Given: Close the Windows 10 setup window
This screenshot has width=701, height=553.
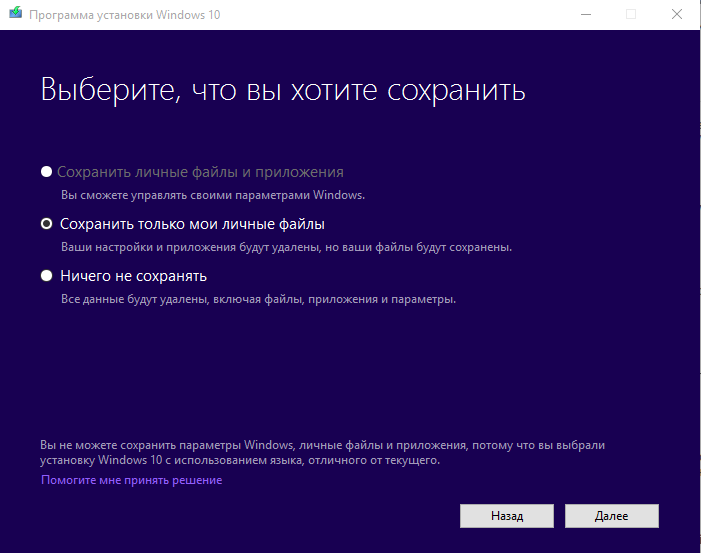Looking at the screenshot, I should coord(677,14).
